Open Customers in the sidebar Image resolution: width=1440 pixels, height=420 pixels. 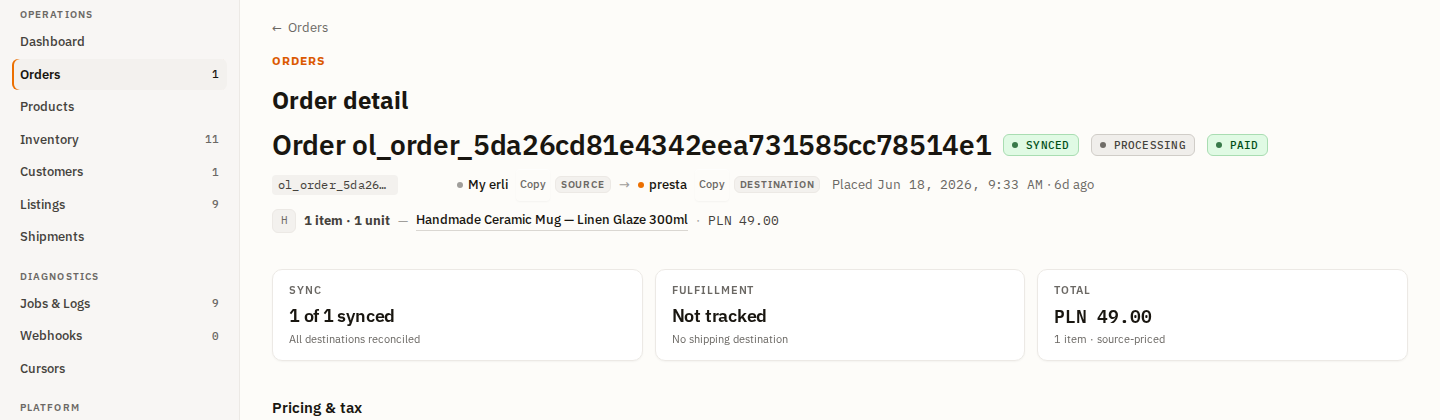[119, 172]
